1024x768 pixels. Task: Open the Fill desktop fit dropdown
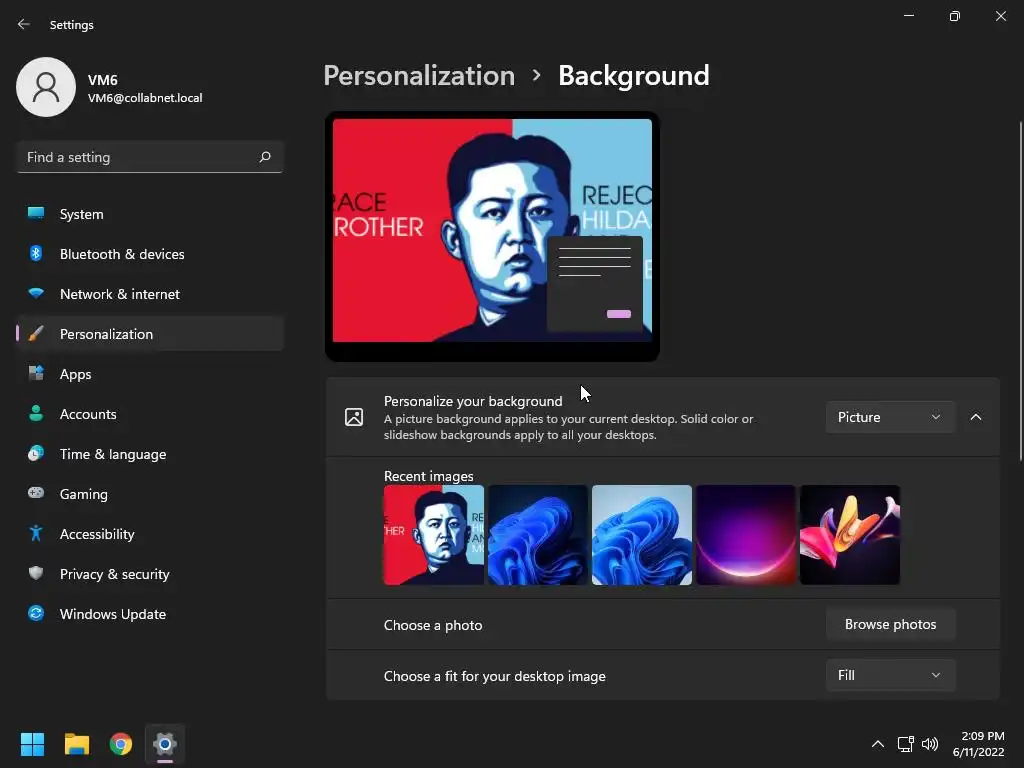coord(890,675)
